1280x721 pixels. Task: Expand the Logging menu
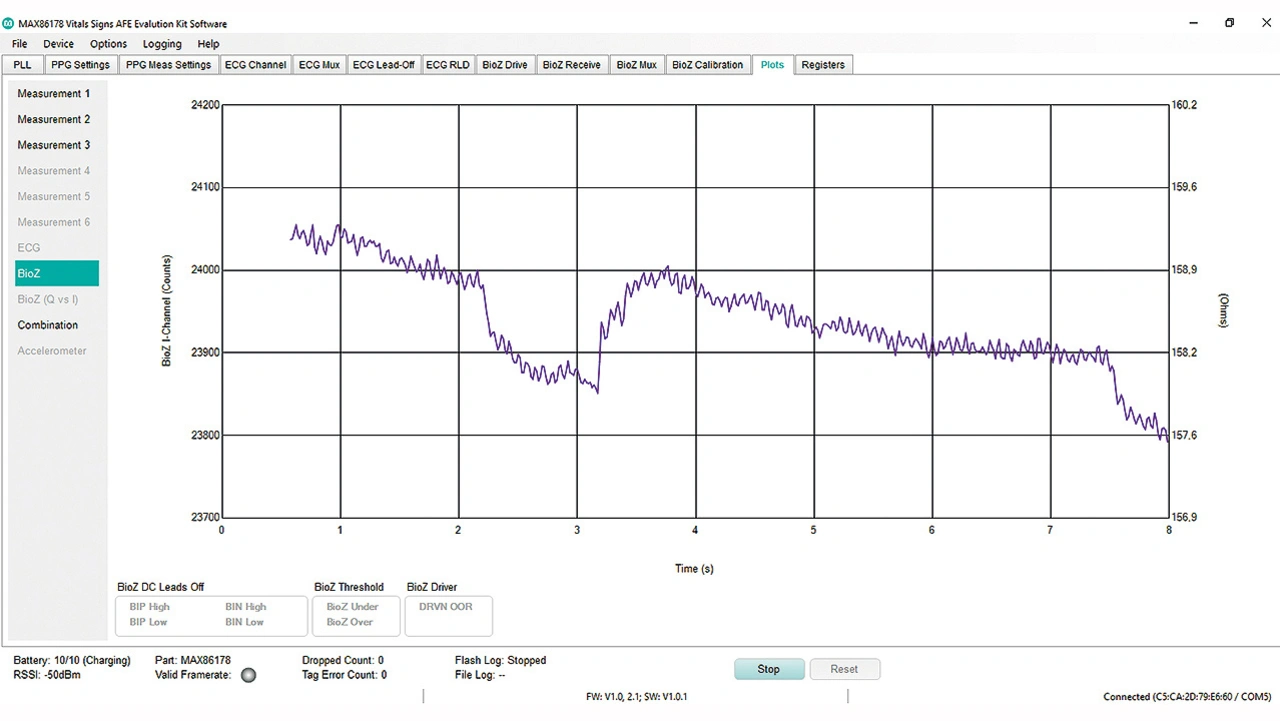[162, 44]
